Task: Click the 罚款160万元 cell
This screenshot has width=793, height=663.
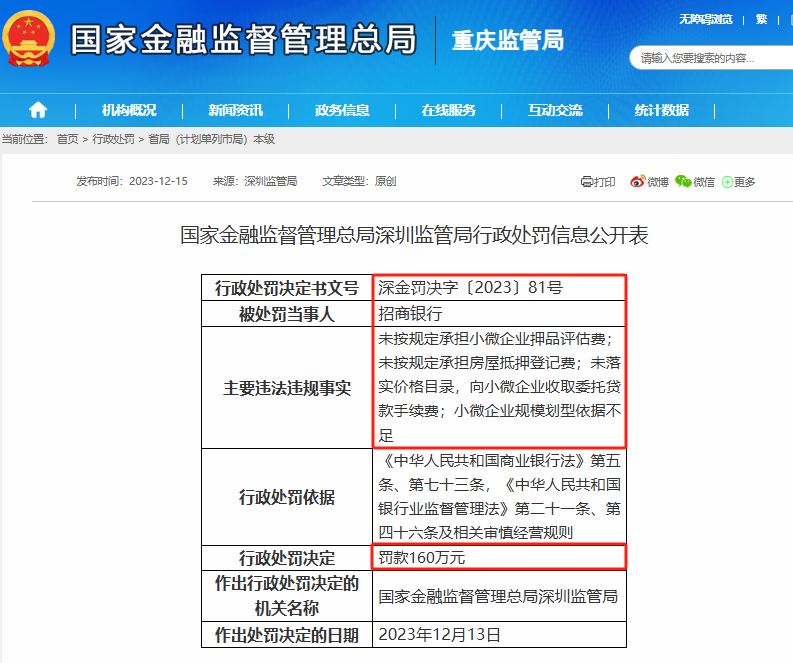Action: 499,557
